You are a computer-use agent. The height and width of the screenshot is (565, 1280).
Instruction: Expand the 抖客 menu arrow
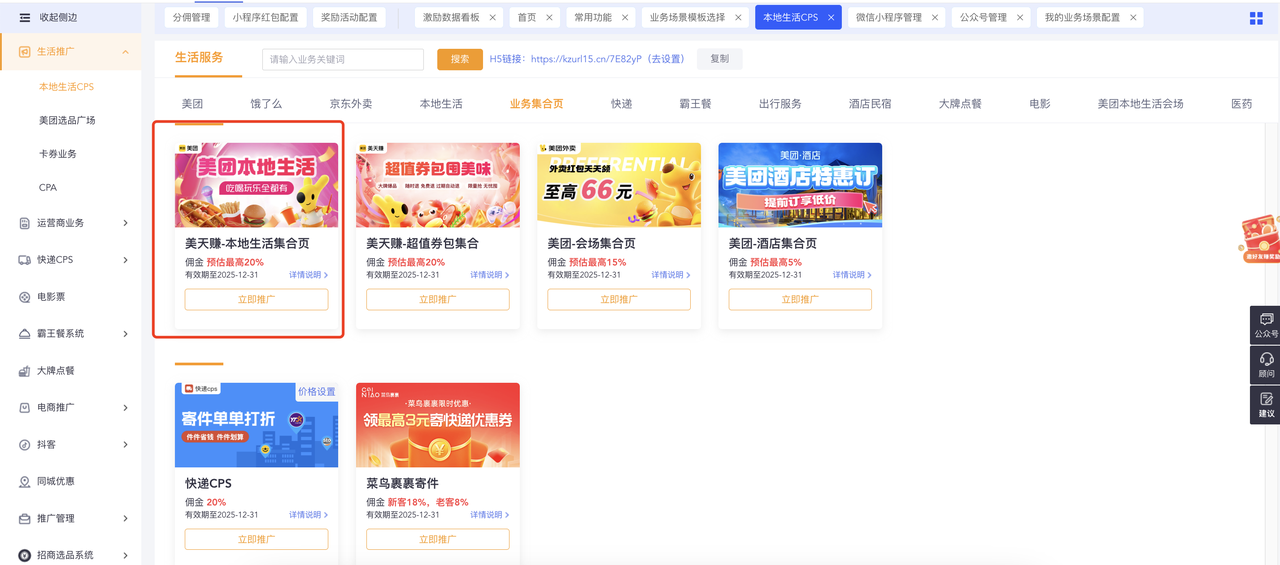point(125,445)
